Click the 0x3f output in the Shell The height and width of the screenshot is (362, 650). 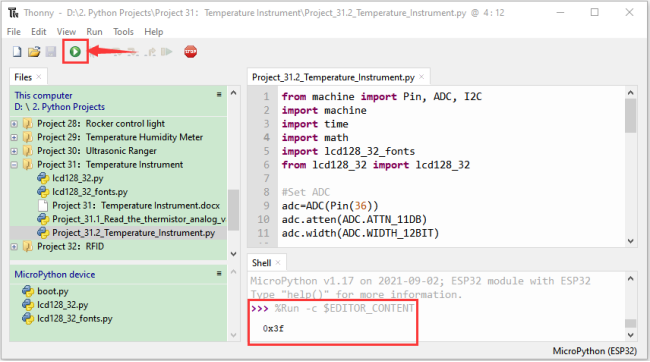tap(273, 328)
